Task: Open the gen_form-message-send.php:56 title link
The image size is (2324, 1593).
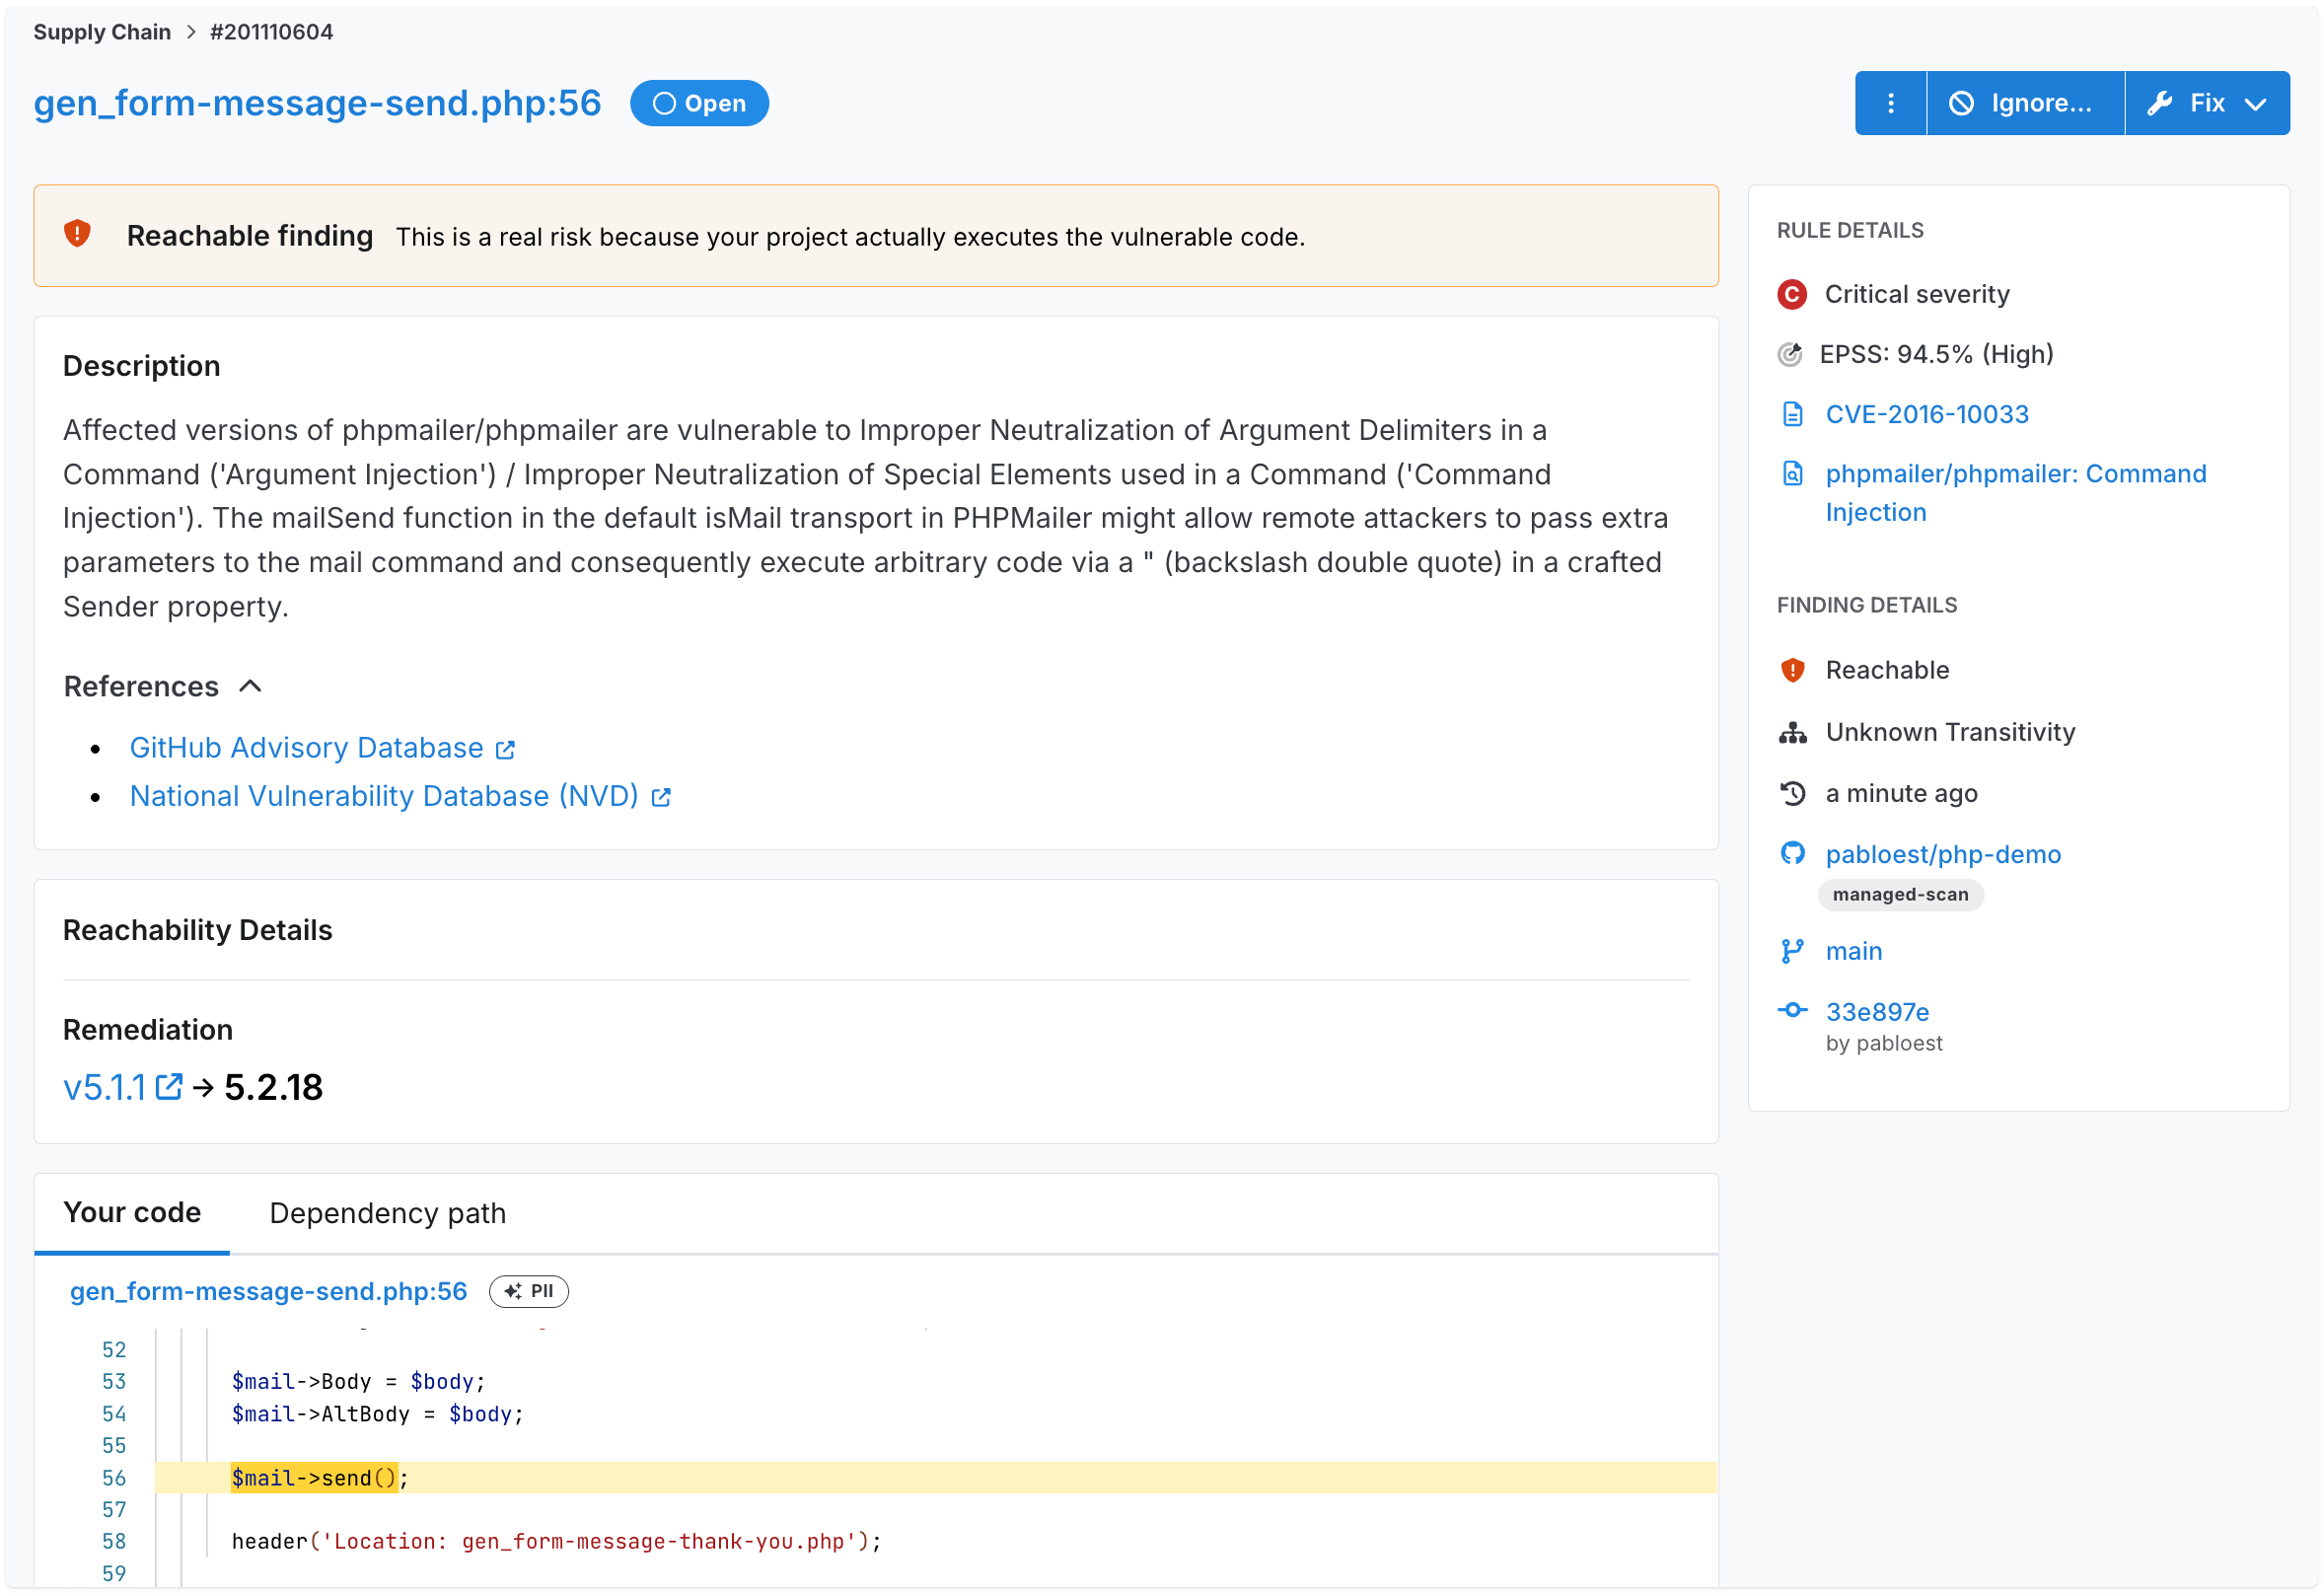Action: (317, 103)
